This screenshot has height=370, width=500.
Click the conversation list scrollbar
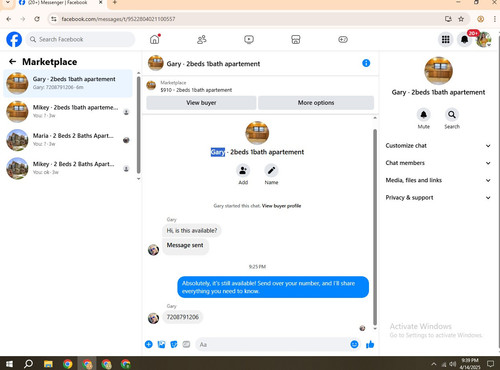[x=139, y=125]
